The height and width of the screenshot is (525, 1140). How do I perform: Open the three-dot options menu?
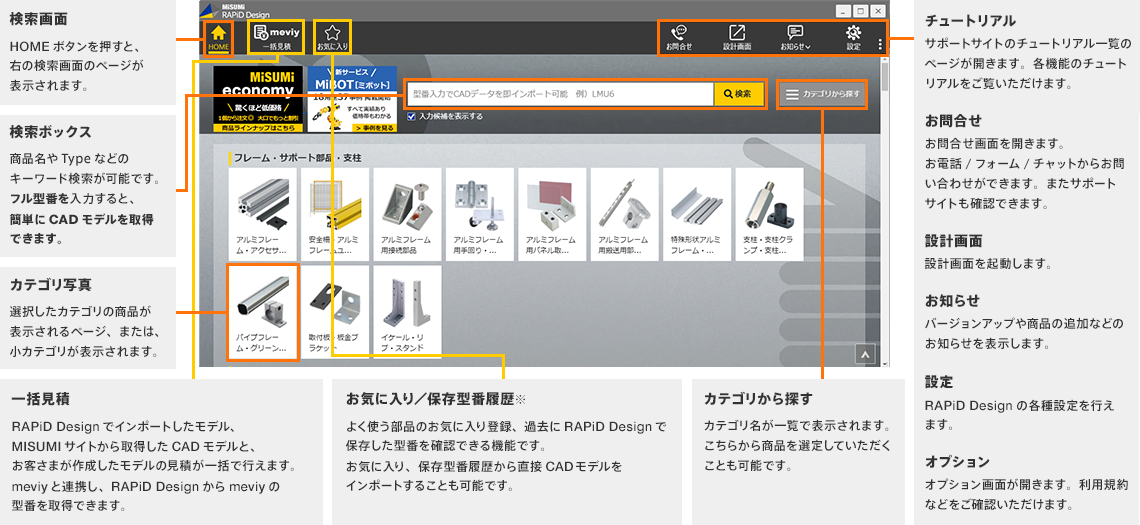880,44
